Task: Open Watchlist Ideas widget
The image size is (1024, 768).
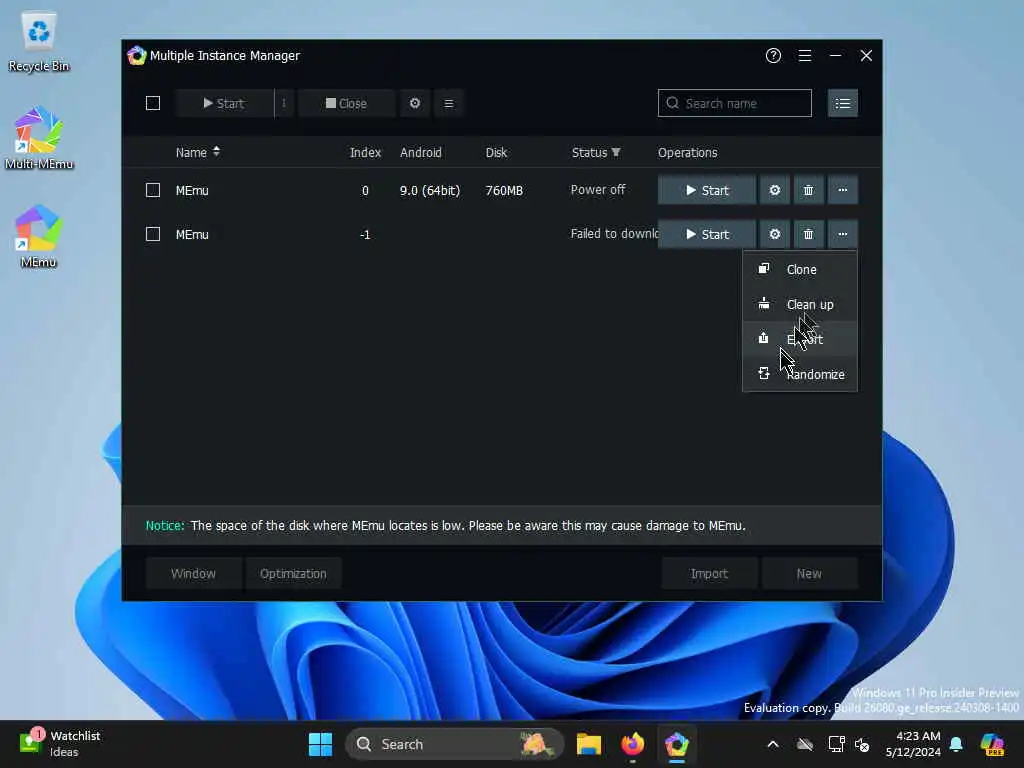Action: [x=59, y=744]
